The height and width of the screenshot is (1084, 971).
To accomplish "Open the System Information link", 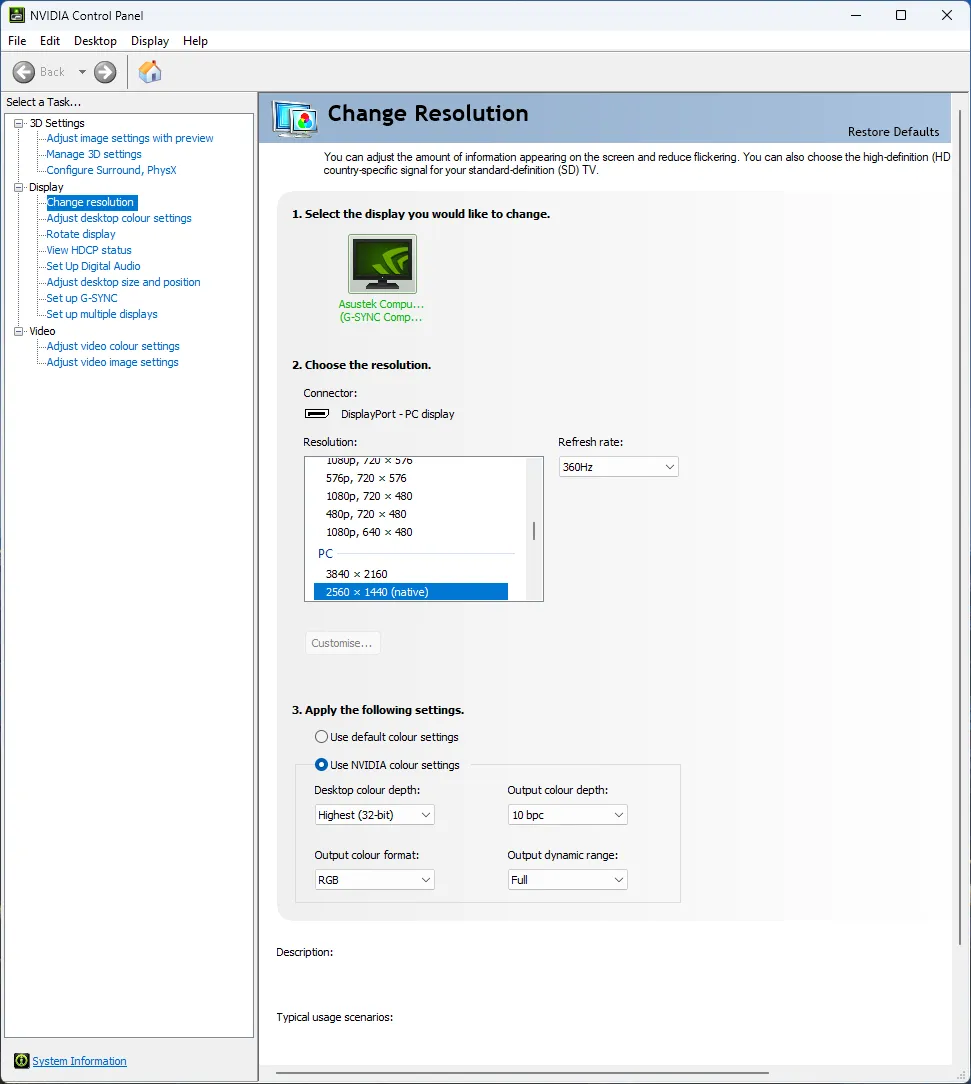I will pyautogui.click(x=79, y=1061).
